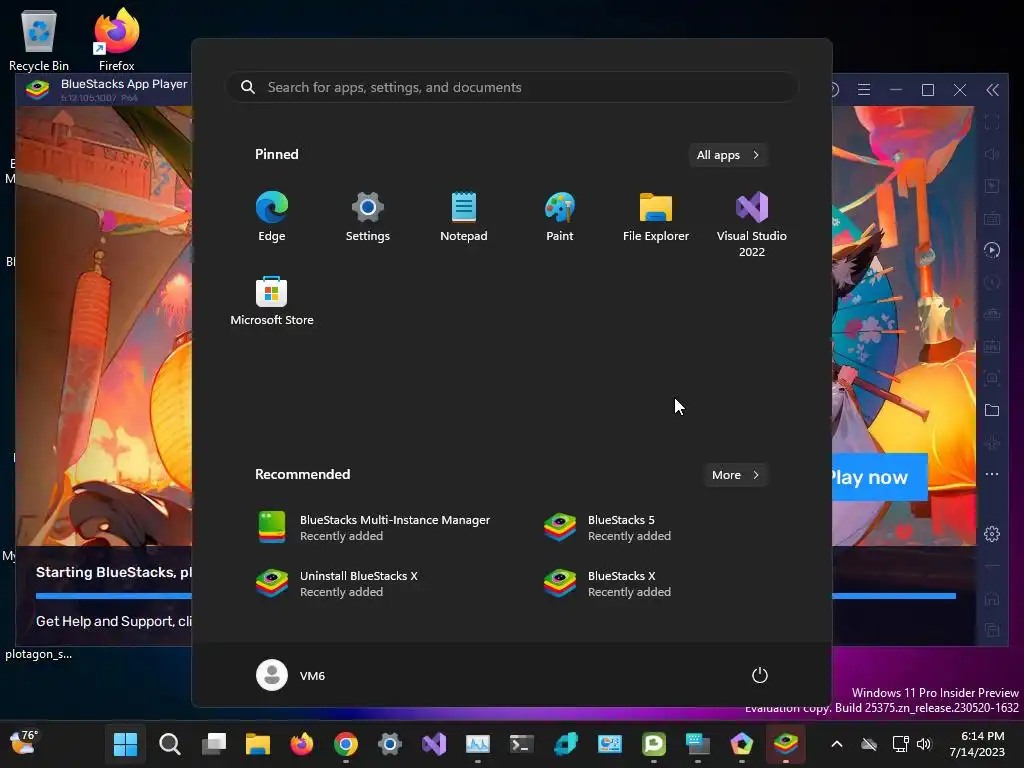
Task: Open BlueStacks settings gear in sidebar
Action: tap(992, 534)
